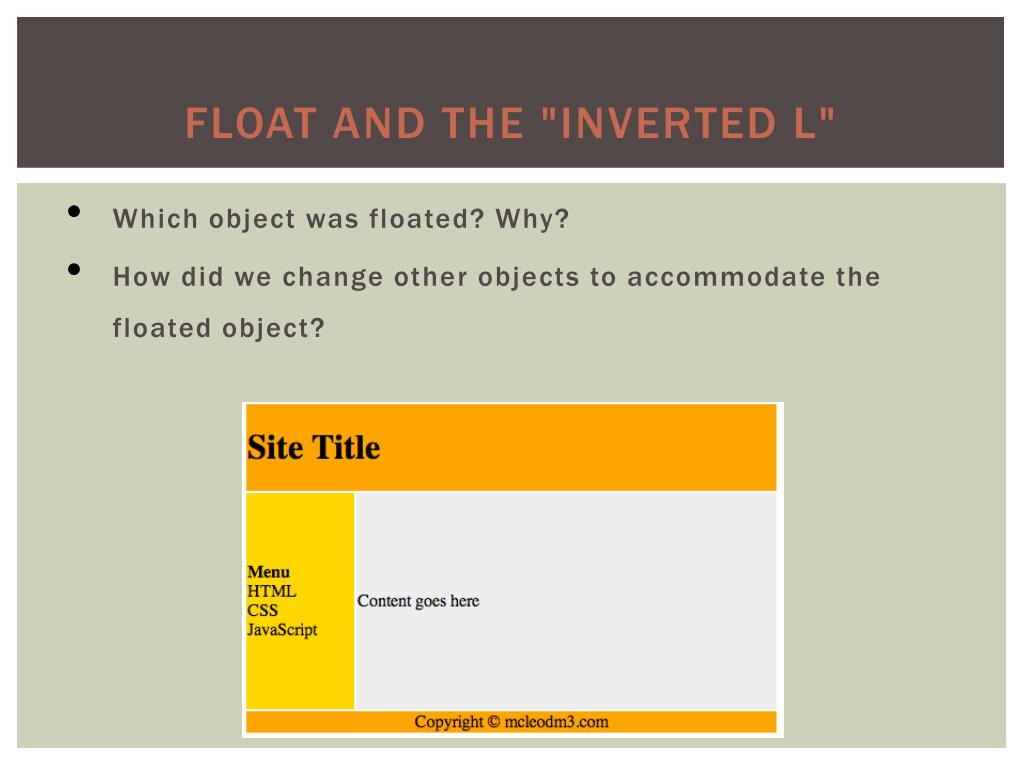This screenshot has width=1024, height=768.
Task: Click the copyright symbol in the footer
Action: (494, 722)
